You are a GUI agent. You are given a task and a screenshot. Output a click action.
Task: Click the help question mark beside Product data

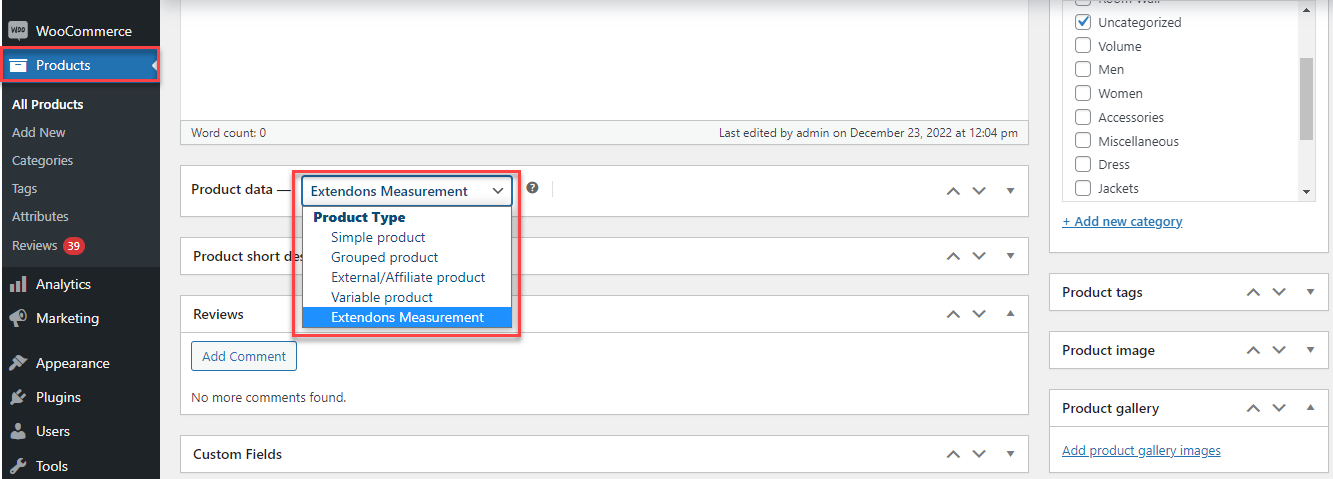(x=533, y=188)
